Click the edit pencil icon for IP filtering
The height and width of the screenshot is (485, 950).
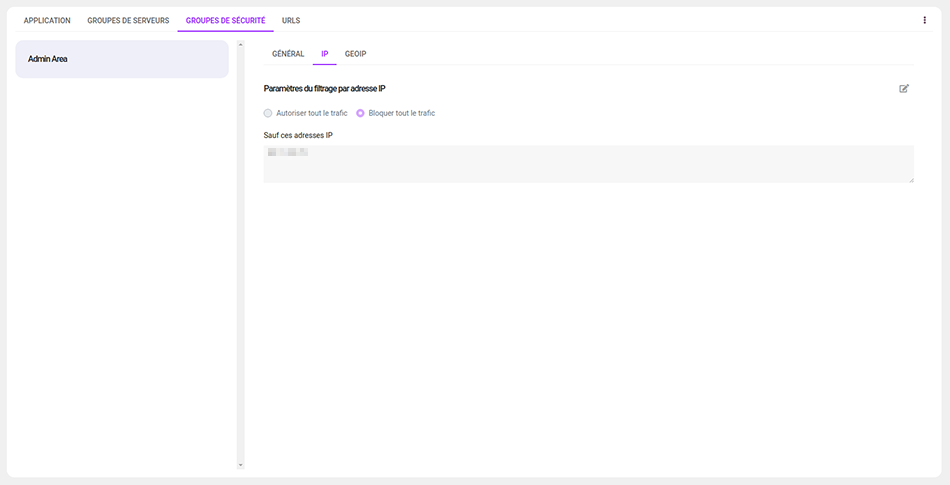tap(904, 89)
